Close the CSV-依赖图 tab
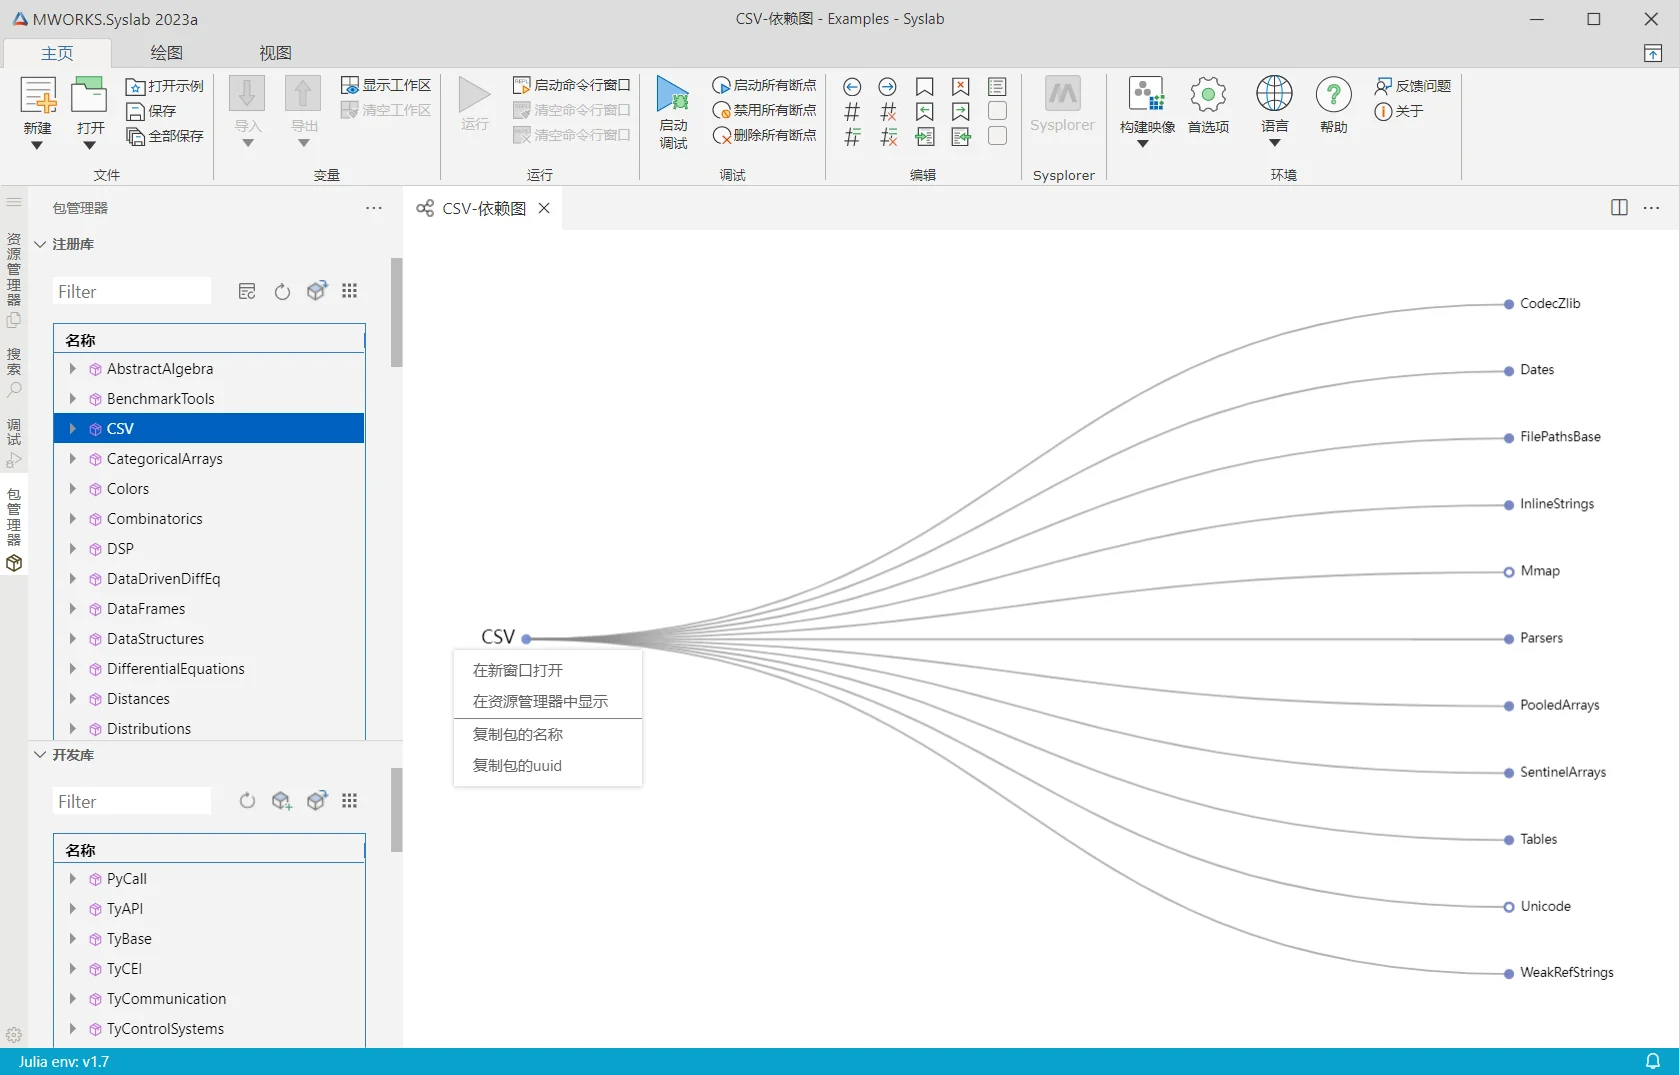Image resolution: width=1679 pixels, height=1075 pixels. pos(544,208)
